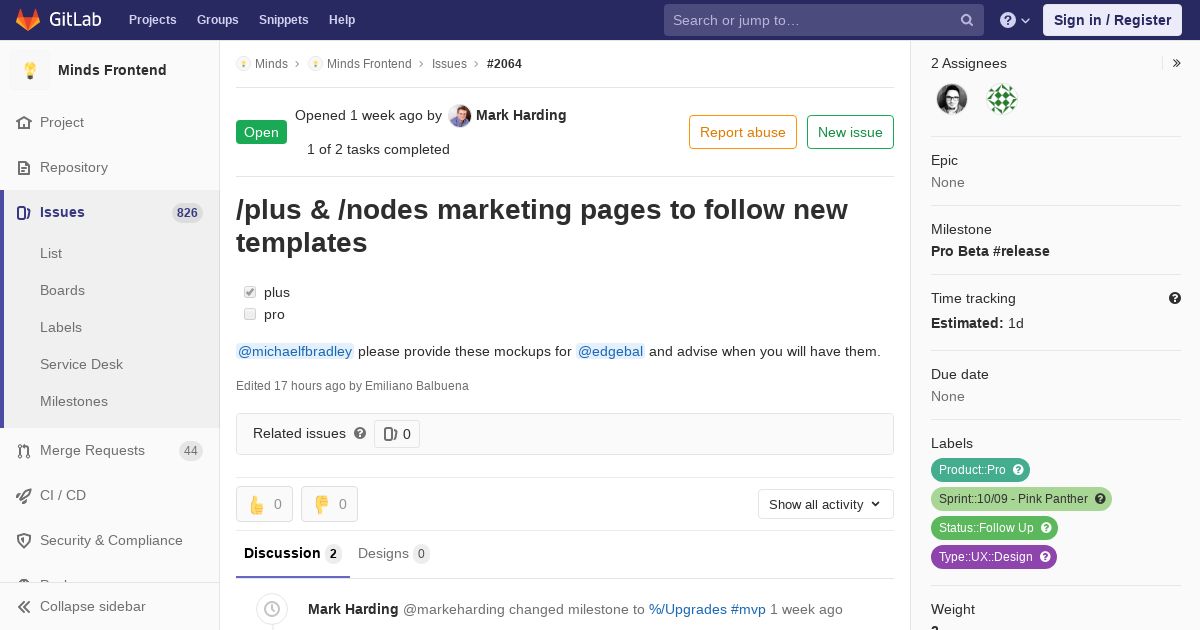Click the search magnifier icon
The image size is (1200, 630).
coord(967,20)
